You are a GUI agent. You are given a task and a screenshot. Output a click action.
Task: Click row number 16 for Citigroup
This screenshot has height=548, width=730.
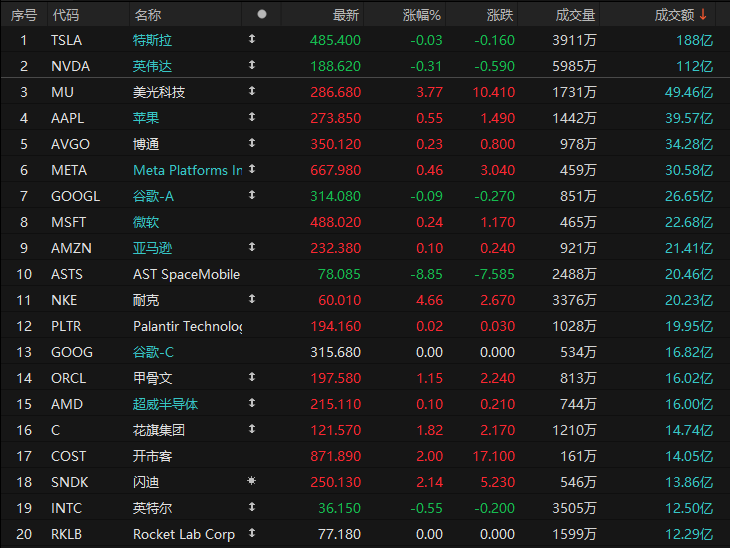(x=24, y=430)
